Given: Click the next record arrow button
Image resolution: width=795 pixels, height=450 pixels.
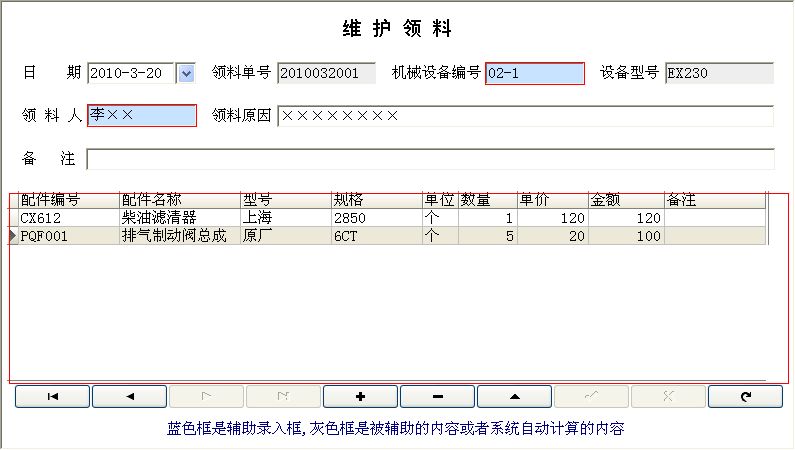Looking at the screenshot, I should [x=206, y=397].
